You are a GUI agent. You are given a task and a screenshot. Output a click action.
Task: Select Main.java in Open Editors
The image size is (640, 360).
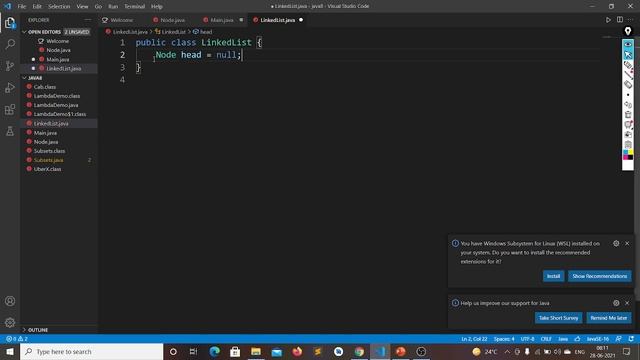pos(59,59)
